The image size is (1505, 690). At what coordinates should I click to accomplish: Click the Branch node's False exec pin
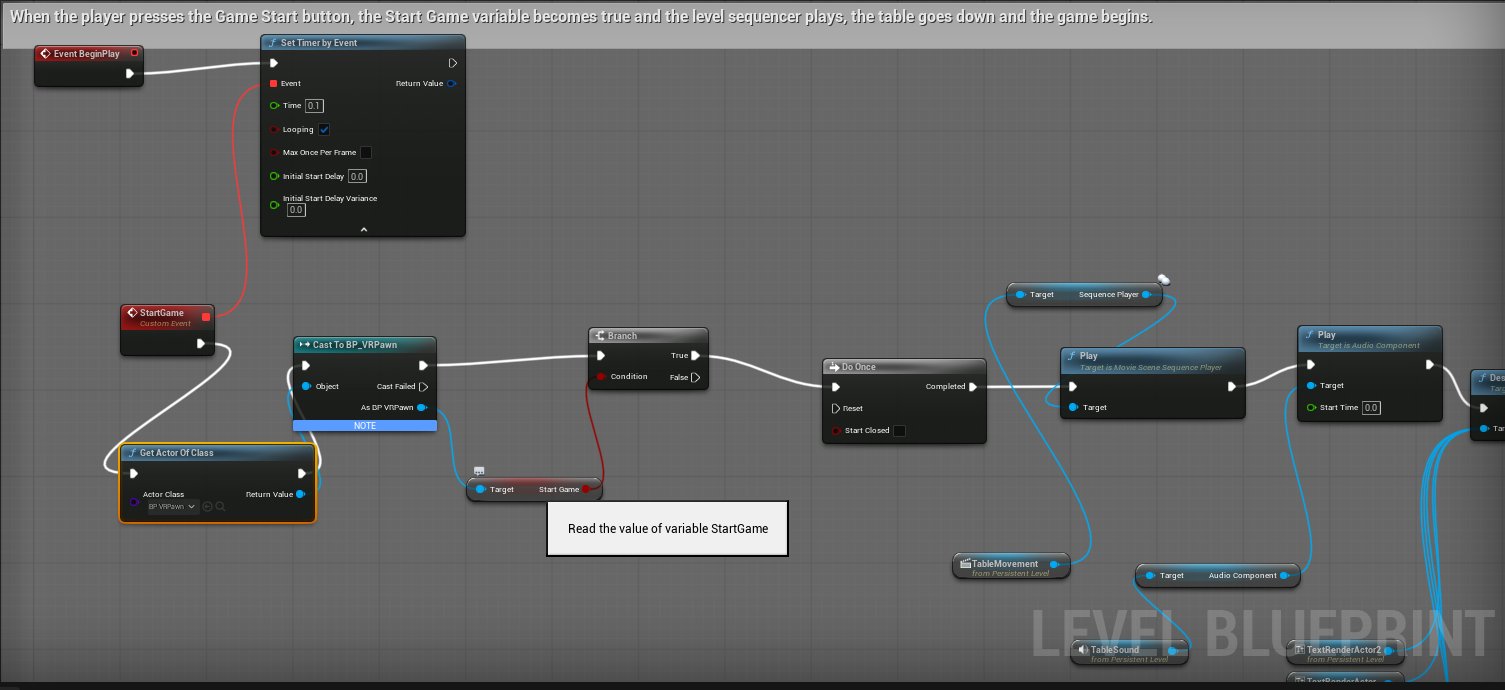coord(696,377)
